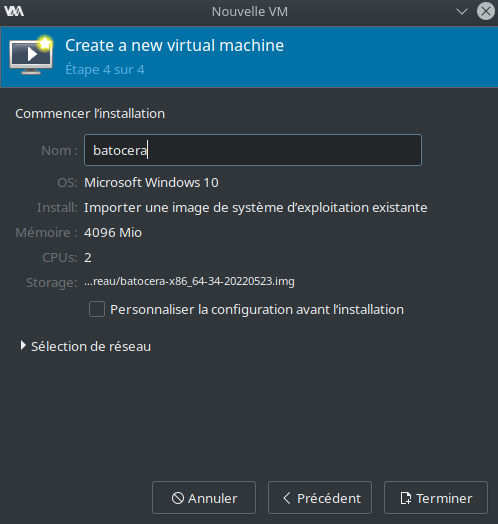Click the Annuler button
Screen dimensions: 498x524
click(204, 498)
